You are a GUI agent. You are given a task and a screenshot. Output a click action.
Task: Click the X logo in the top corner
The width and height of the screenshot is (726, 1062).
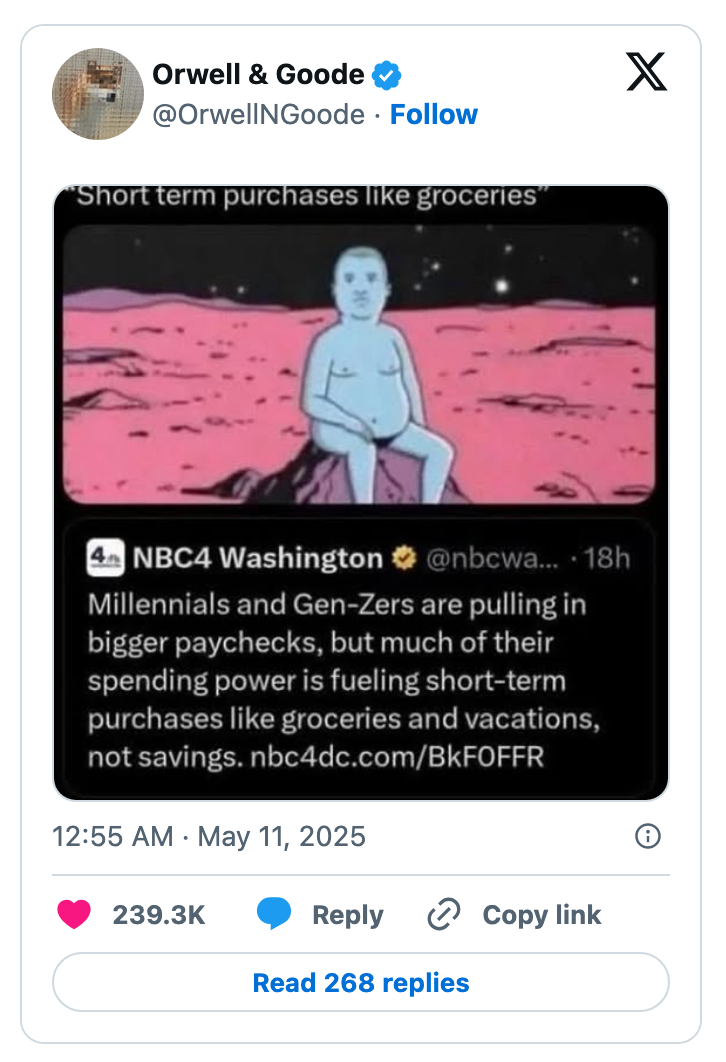point(646,72)
